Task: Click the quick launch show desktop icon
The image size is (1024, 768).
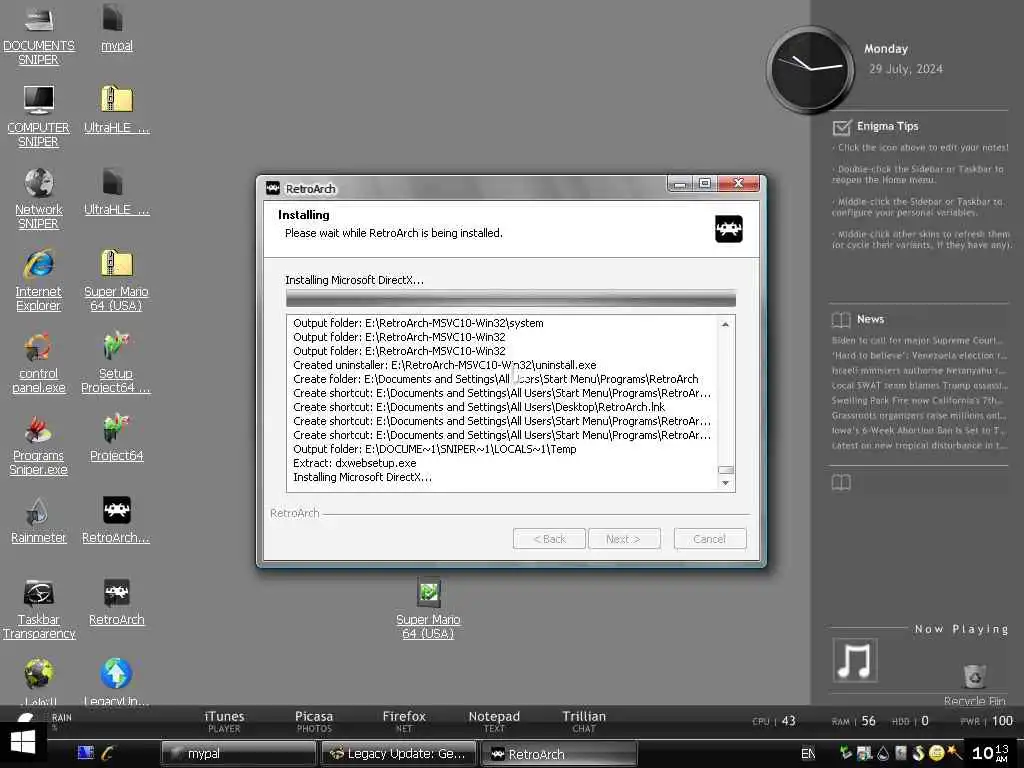Action: pos(86,753)
